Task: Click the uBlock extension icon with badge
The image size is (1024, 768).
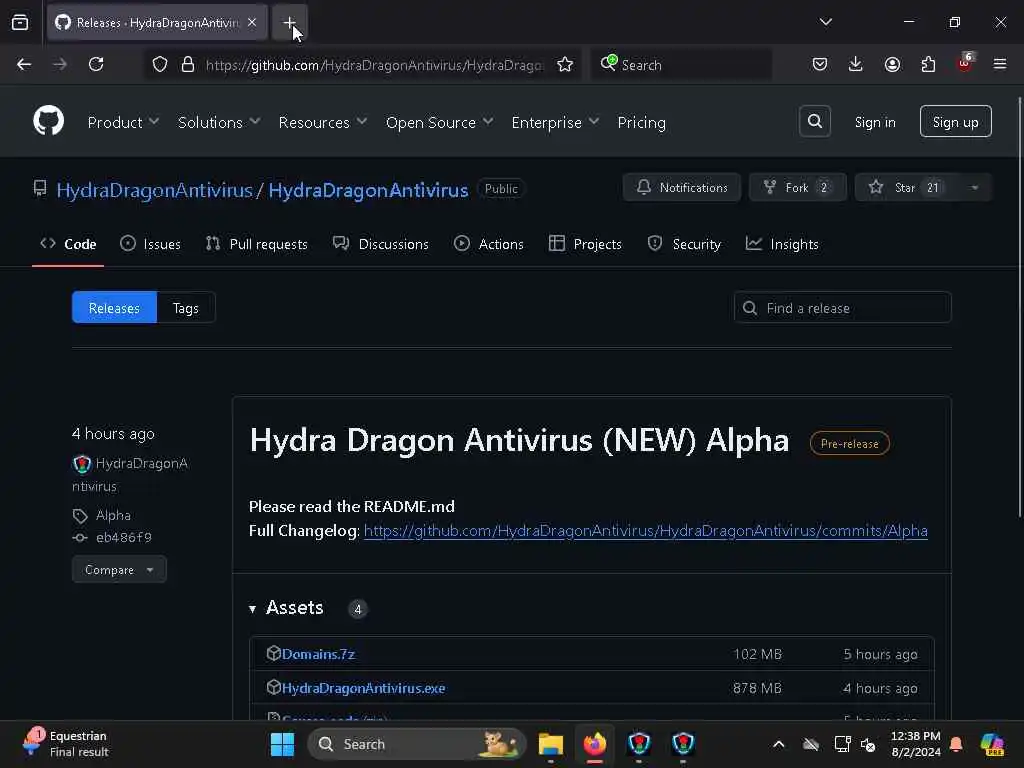Action: click(x=965, y=63)
